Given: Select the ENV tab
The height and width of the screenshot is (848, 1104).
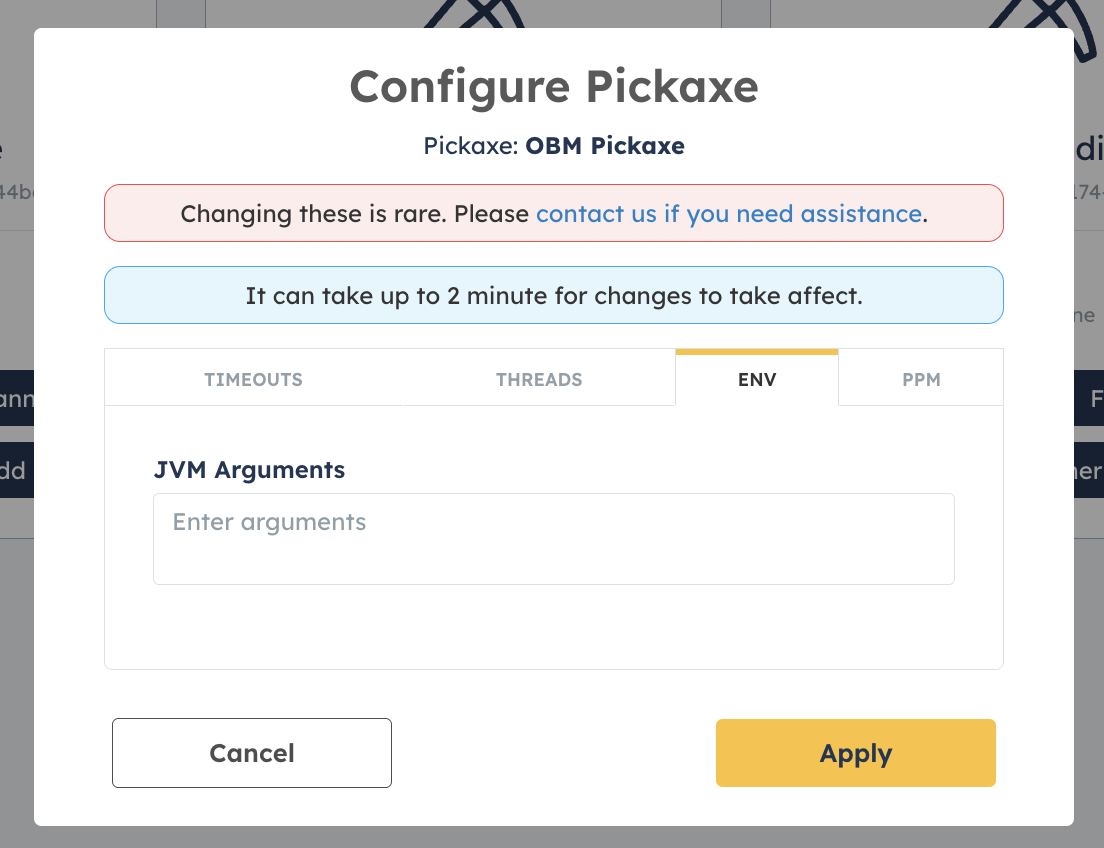Looking at the screenshot, I should [x=757, y=380].
